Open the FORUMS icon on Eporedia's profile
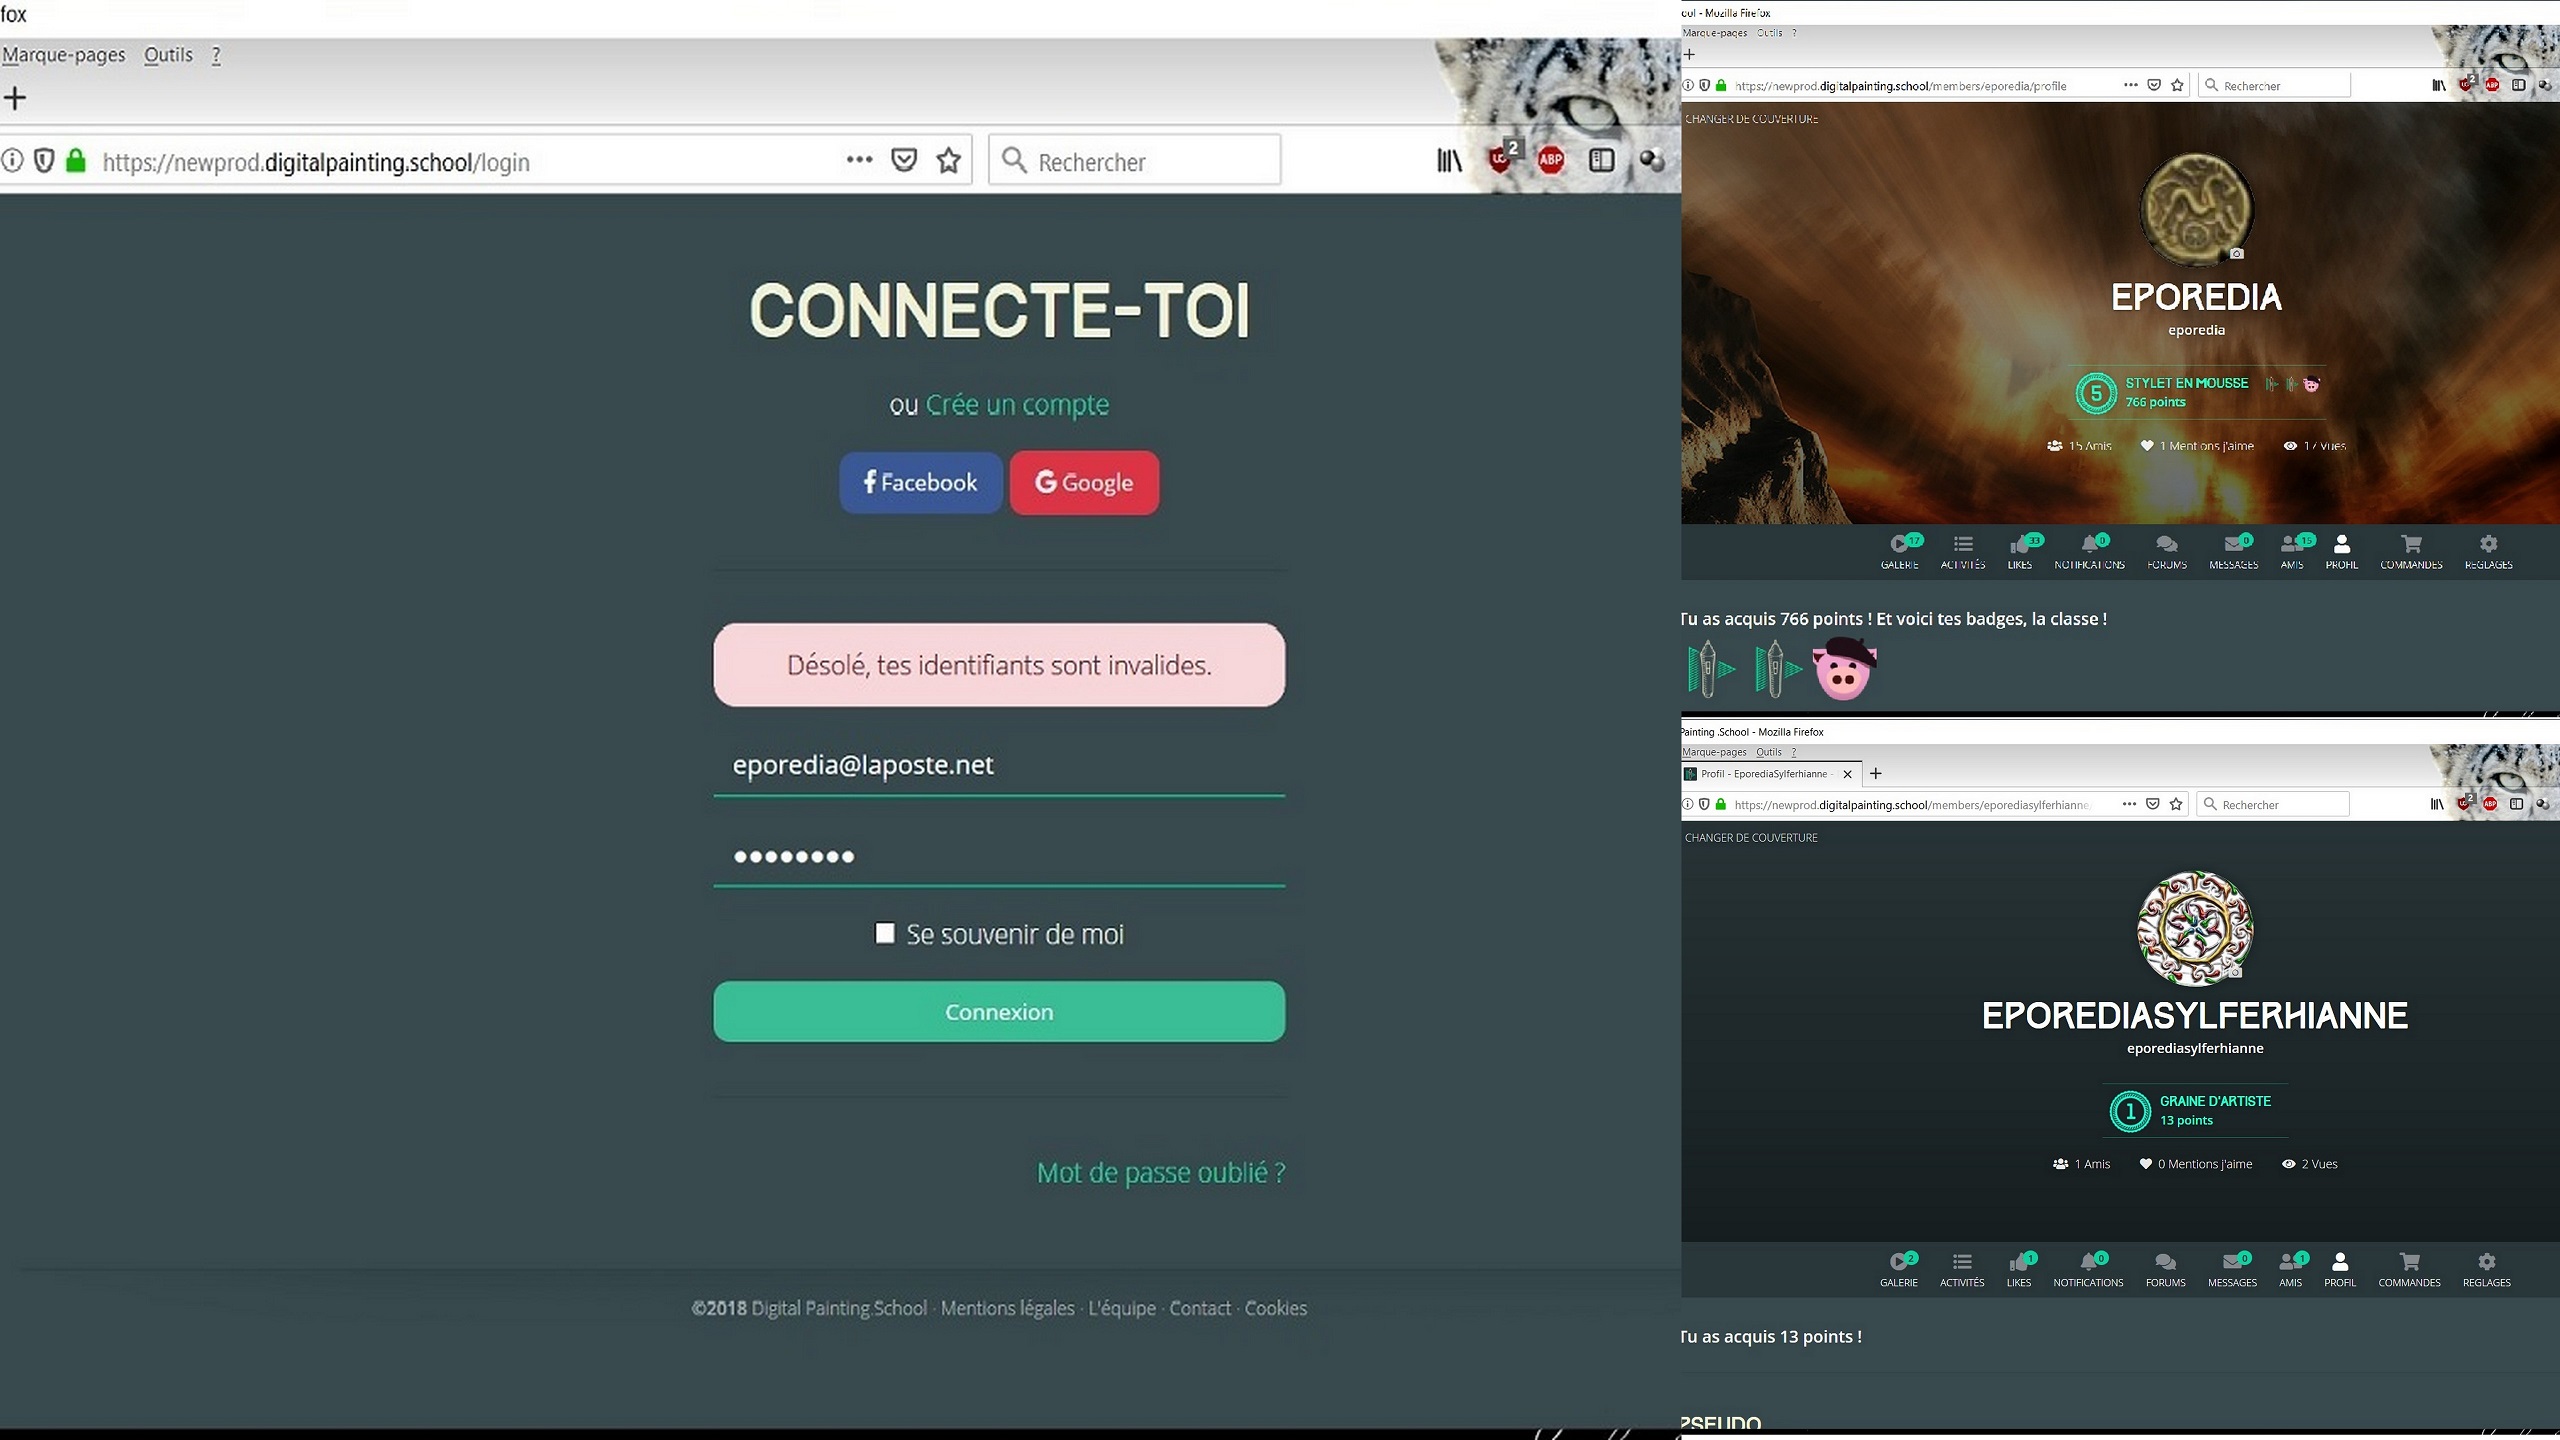2560x1440 pixels. pos(2166,545)
